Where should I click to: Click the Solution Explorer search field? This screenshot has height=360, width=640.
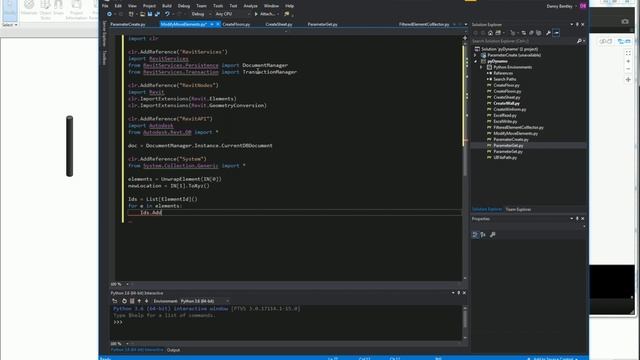(x=524, y=41)
